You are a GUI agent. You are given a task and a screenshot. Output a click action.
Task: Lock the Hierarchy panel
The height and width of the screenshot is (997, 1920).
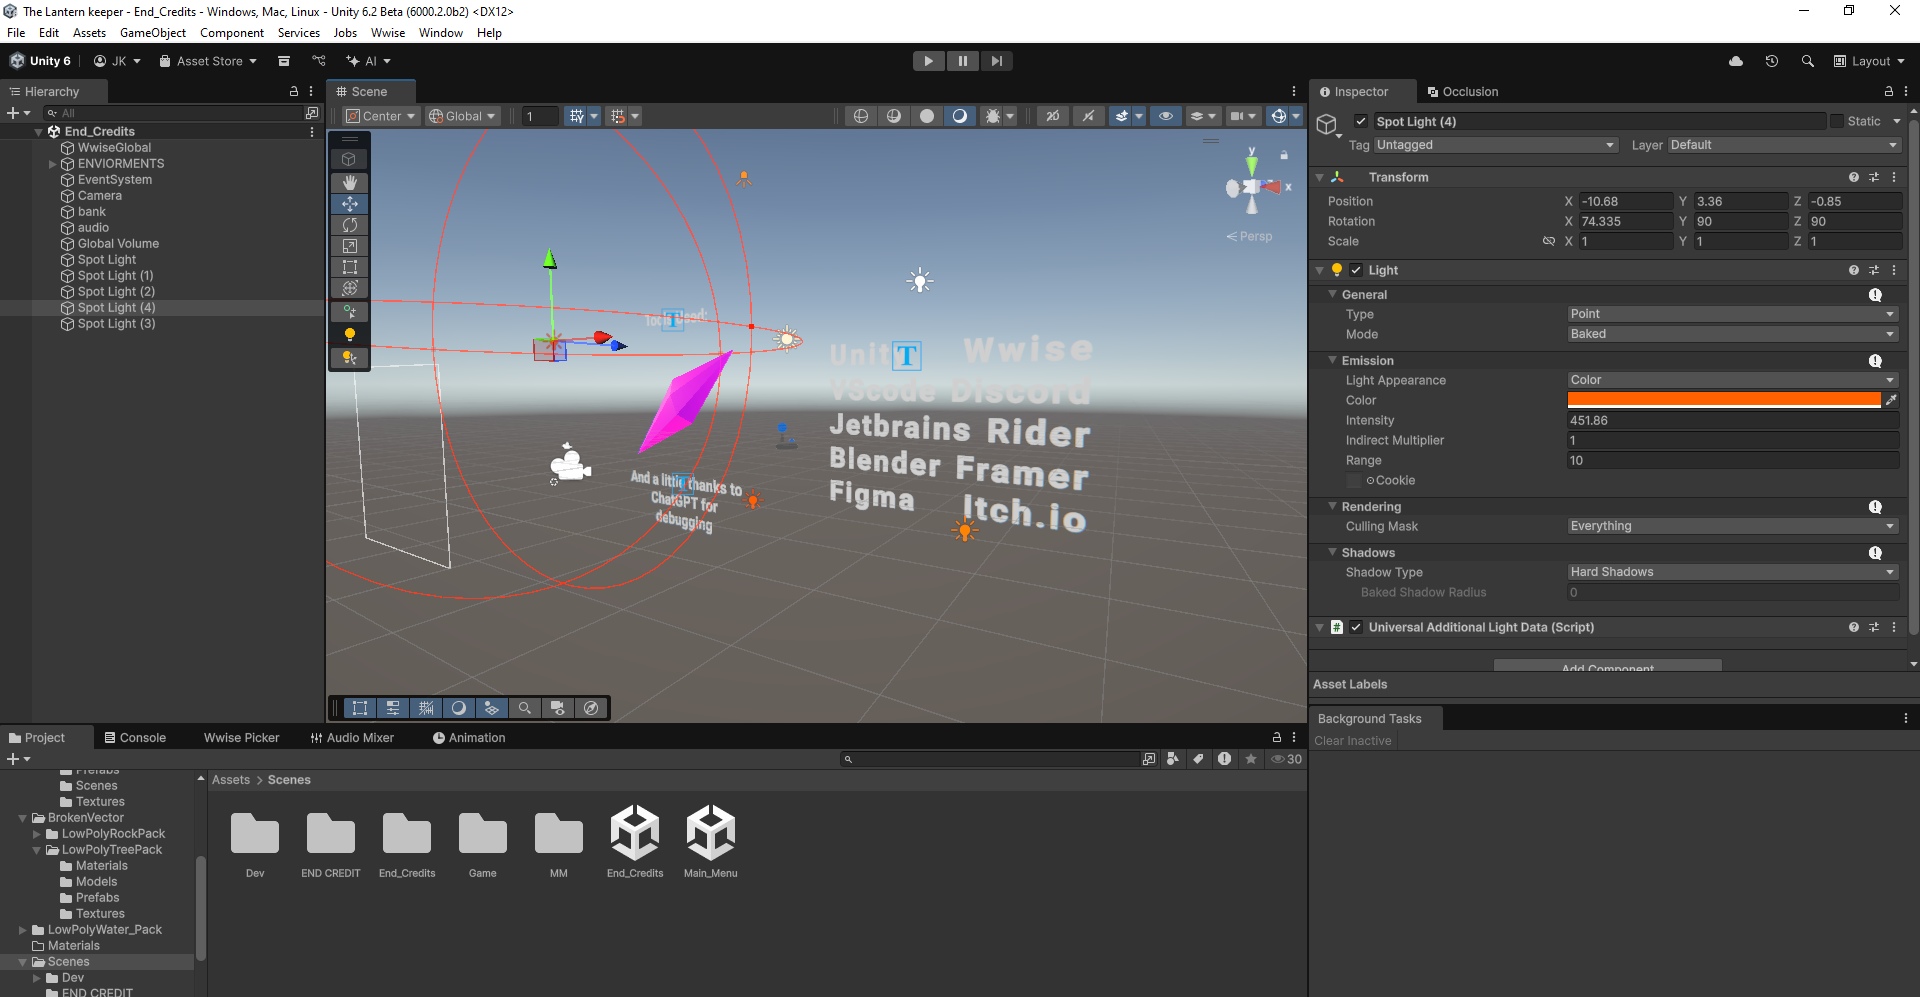(x=294, y=91)
